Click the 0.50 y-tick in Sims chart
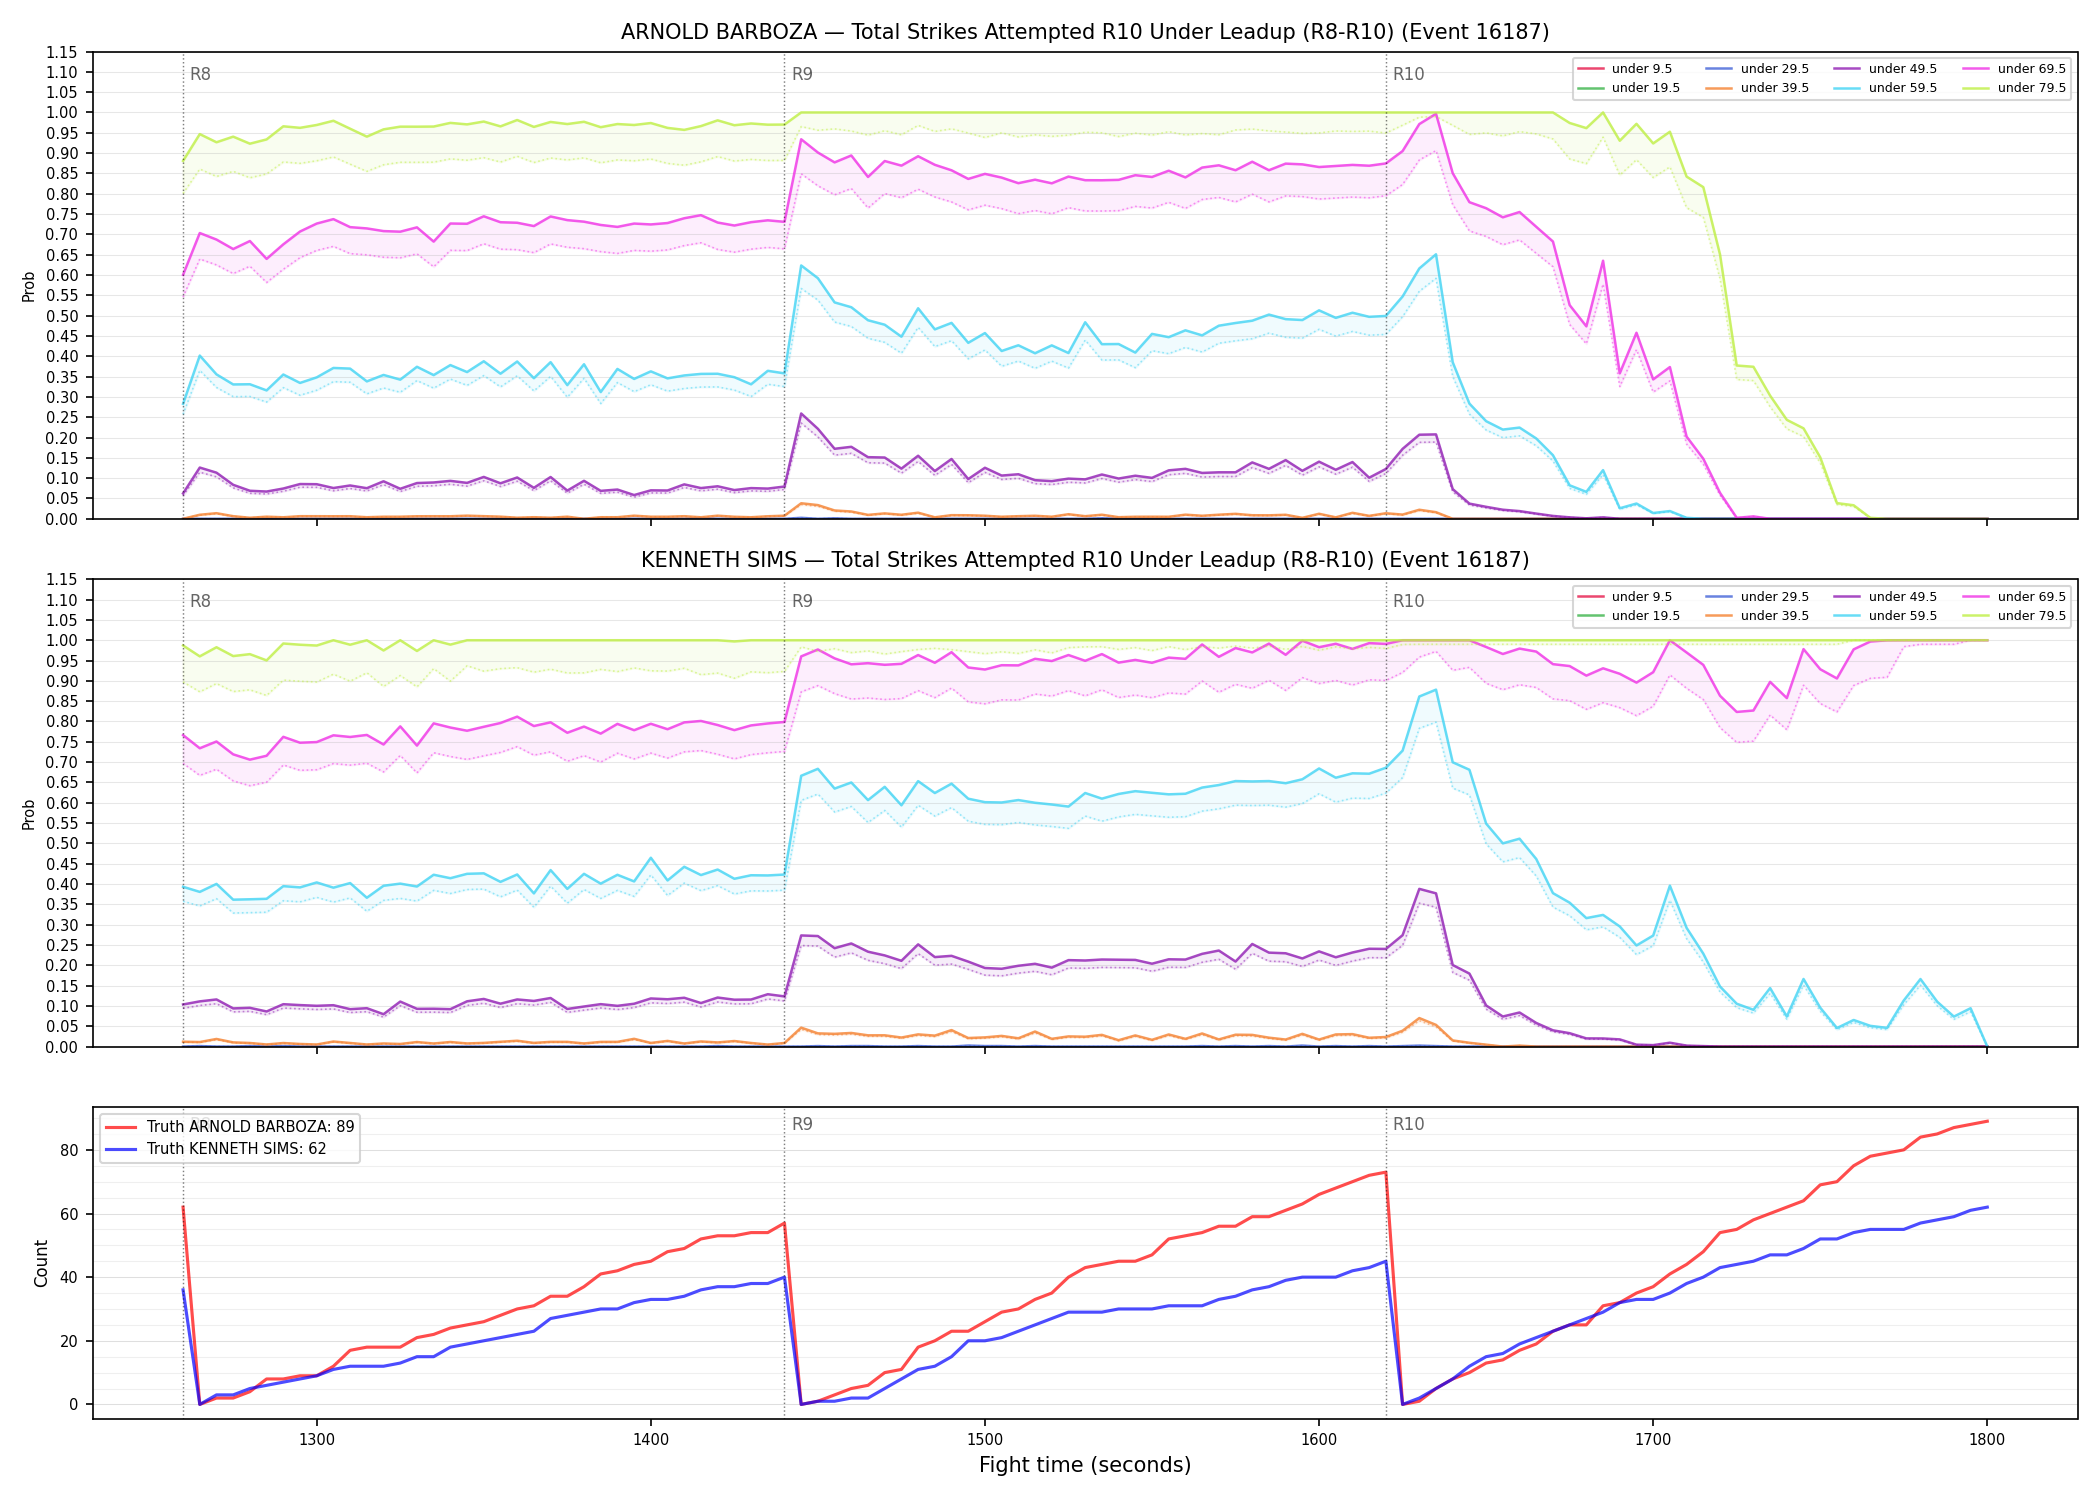 point(62,844)
